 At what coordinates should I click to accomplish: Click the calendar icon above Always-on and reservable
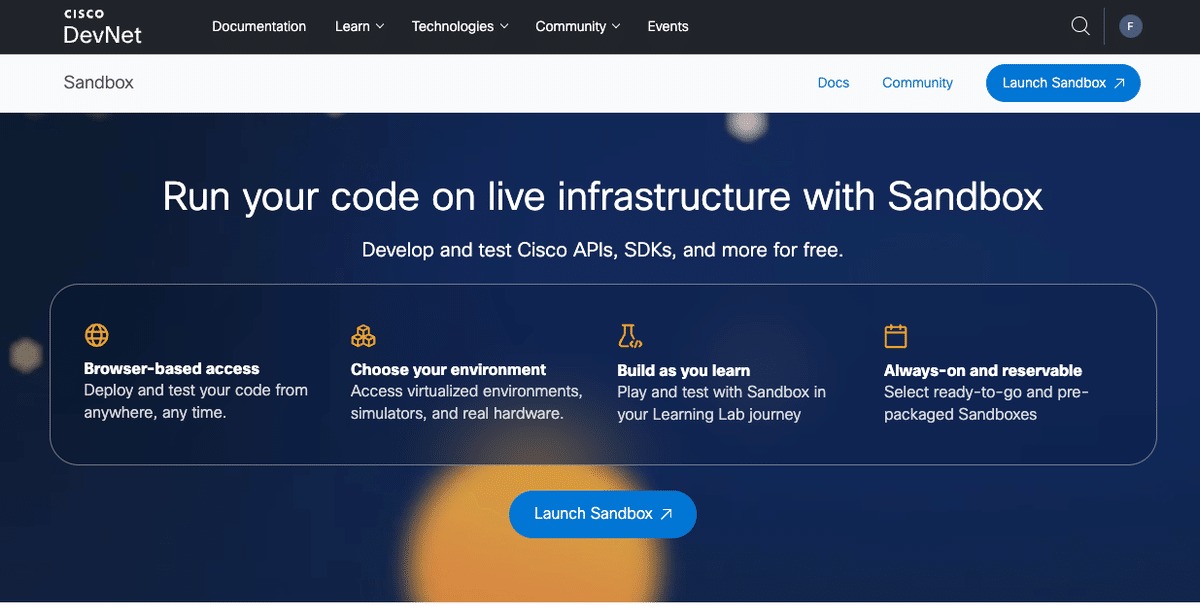coord(896,335)
